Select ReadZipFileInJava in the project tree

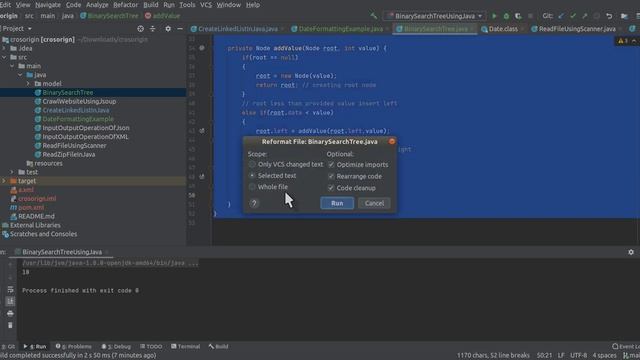pos(69,154)
